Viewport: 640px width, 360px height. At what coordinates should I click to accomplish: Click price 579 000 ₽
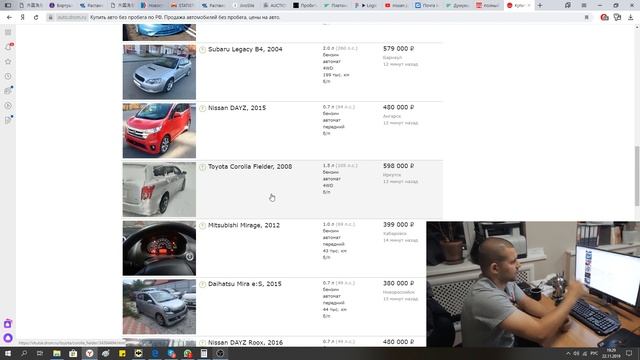[x=398, y=49]
